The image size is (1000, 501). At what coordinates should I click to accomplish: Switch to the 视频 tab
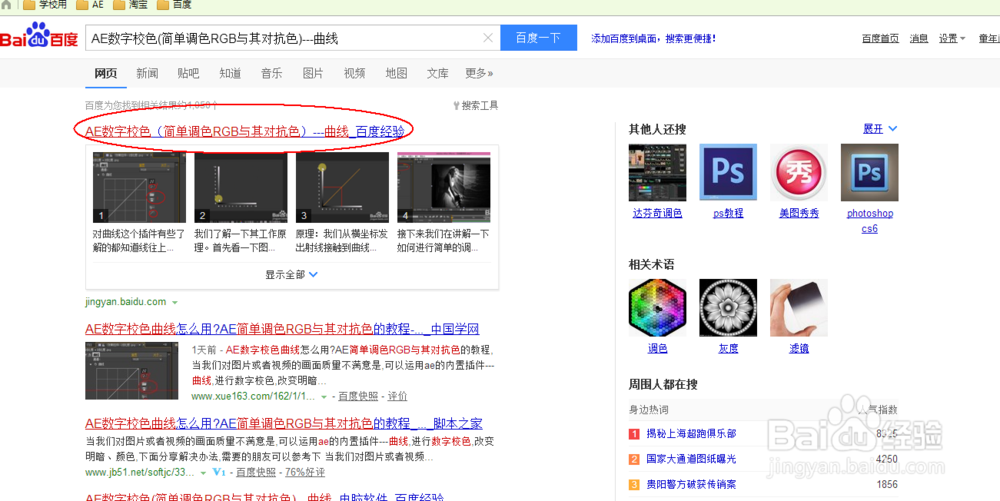point(355,73)
